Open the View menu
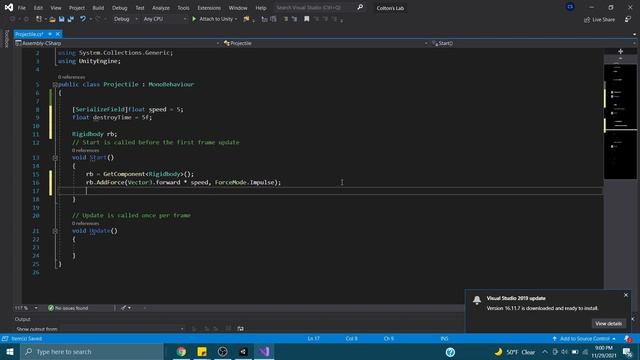 (x=56, y=8)
